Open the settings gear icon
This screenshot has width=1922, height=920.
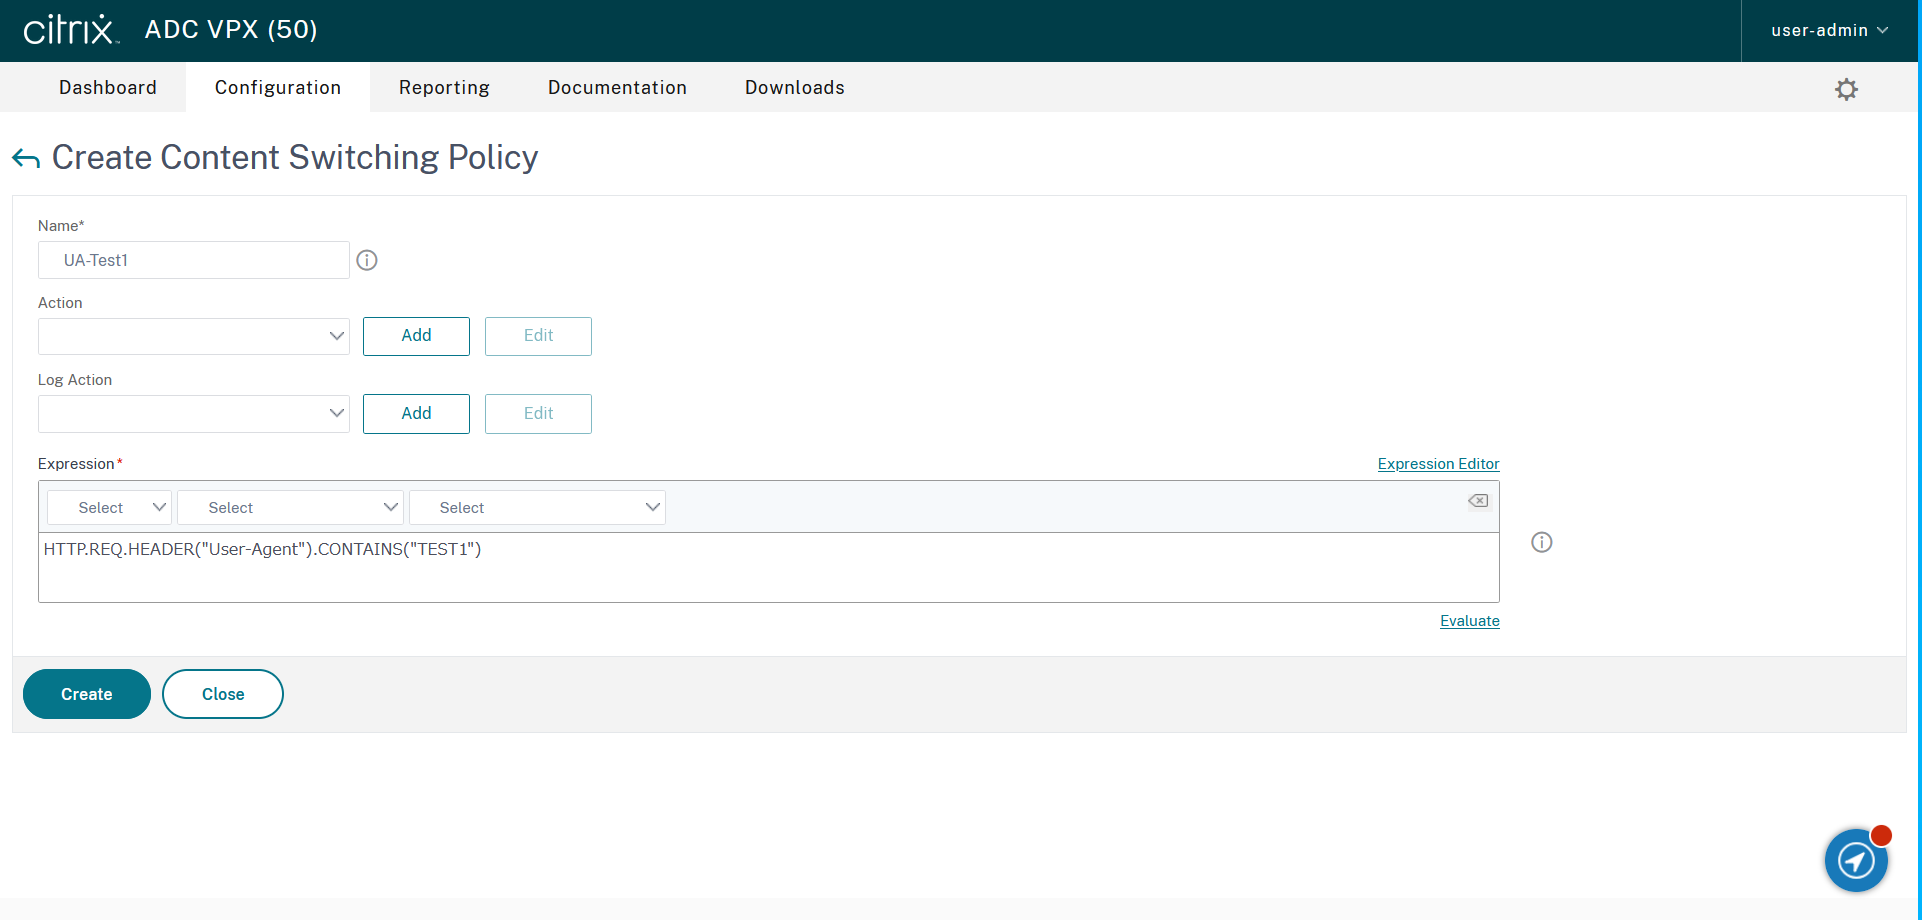(x=1846, y=89)
